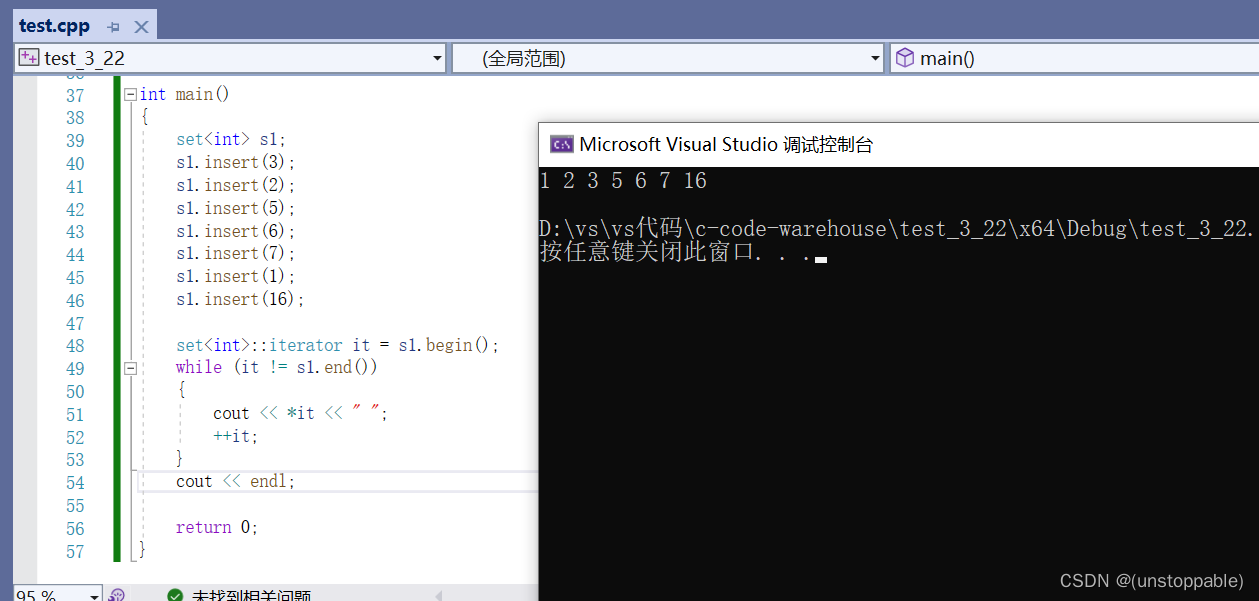Place cursor on the int main() line
This screenshot has height=601, width=1259.
pyautogui.click(x=184, y=94)
